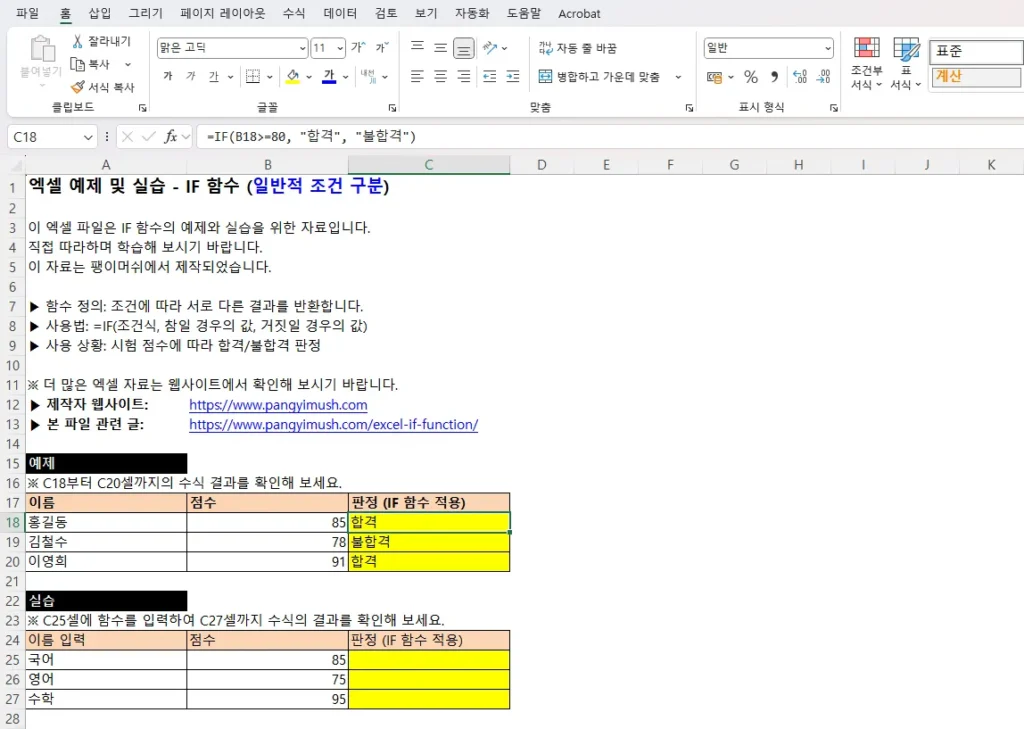Select the Format Painter (서식 복사) brush
1024x729 pixels.
[x=103, y=87]
